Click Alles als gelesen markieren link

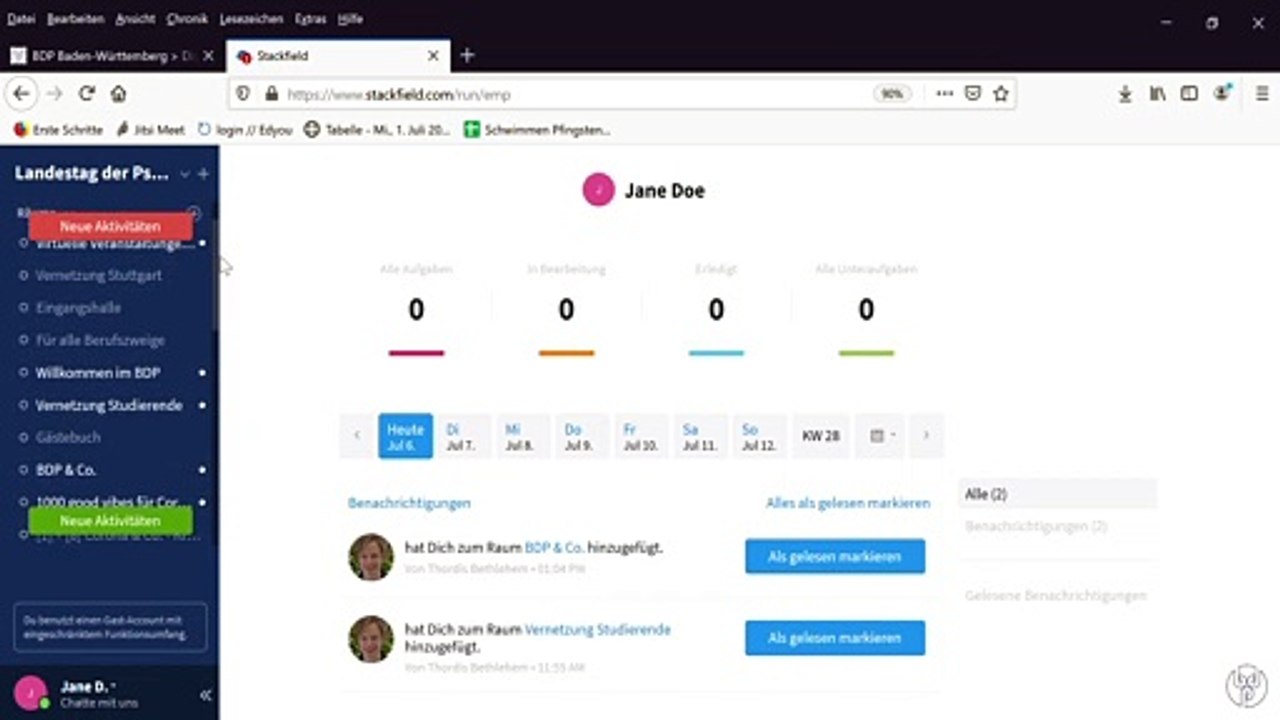tap(848, 503)
